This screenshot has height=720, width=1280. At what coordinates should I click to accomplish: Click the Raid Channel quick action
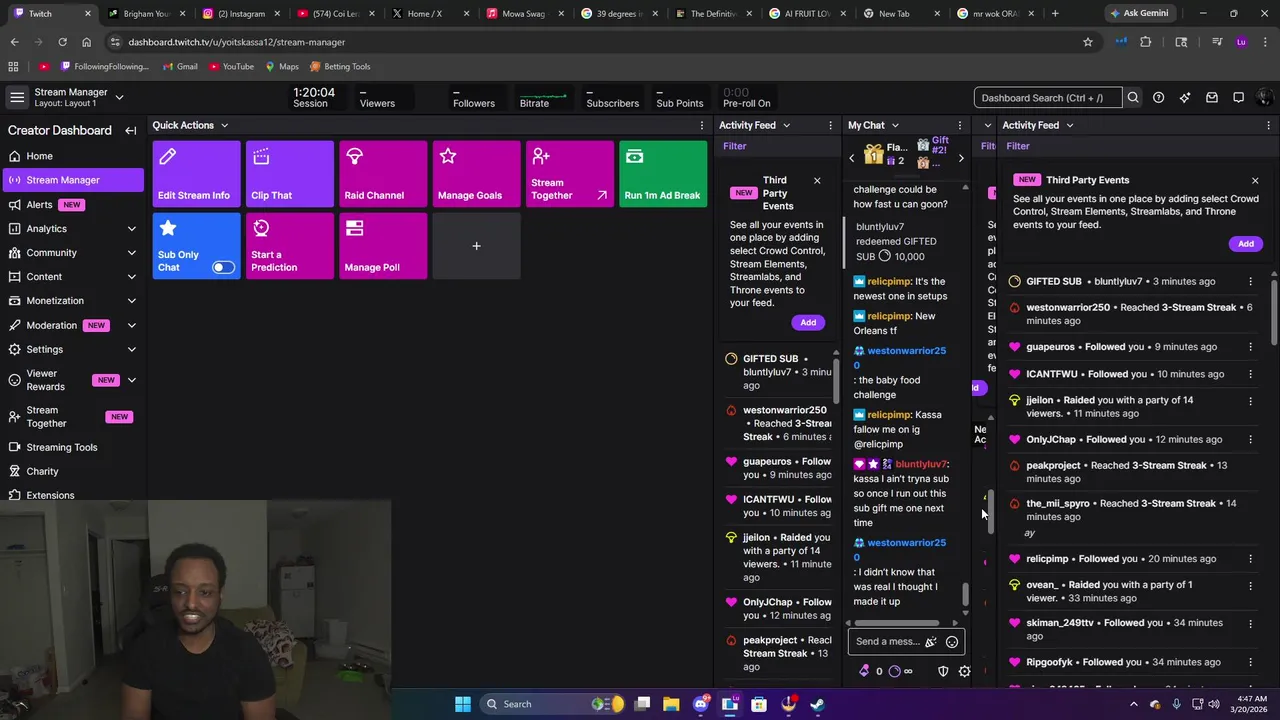383,174
